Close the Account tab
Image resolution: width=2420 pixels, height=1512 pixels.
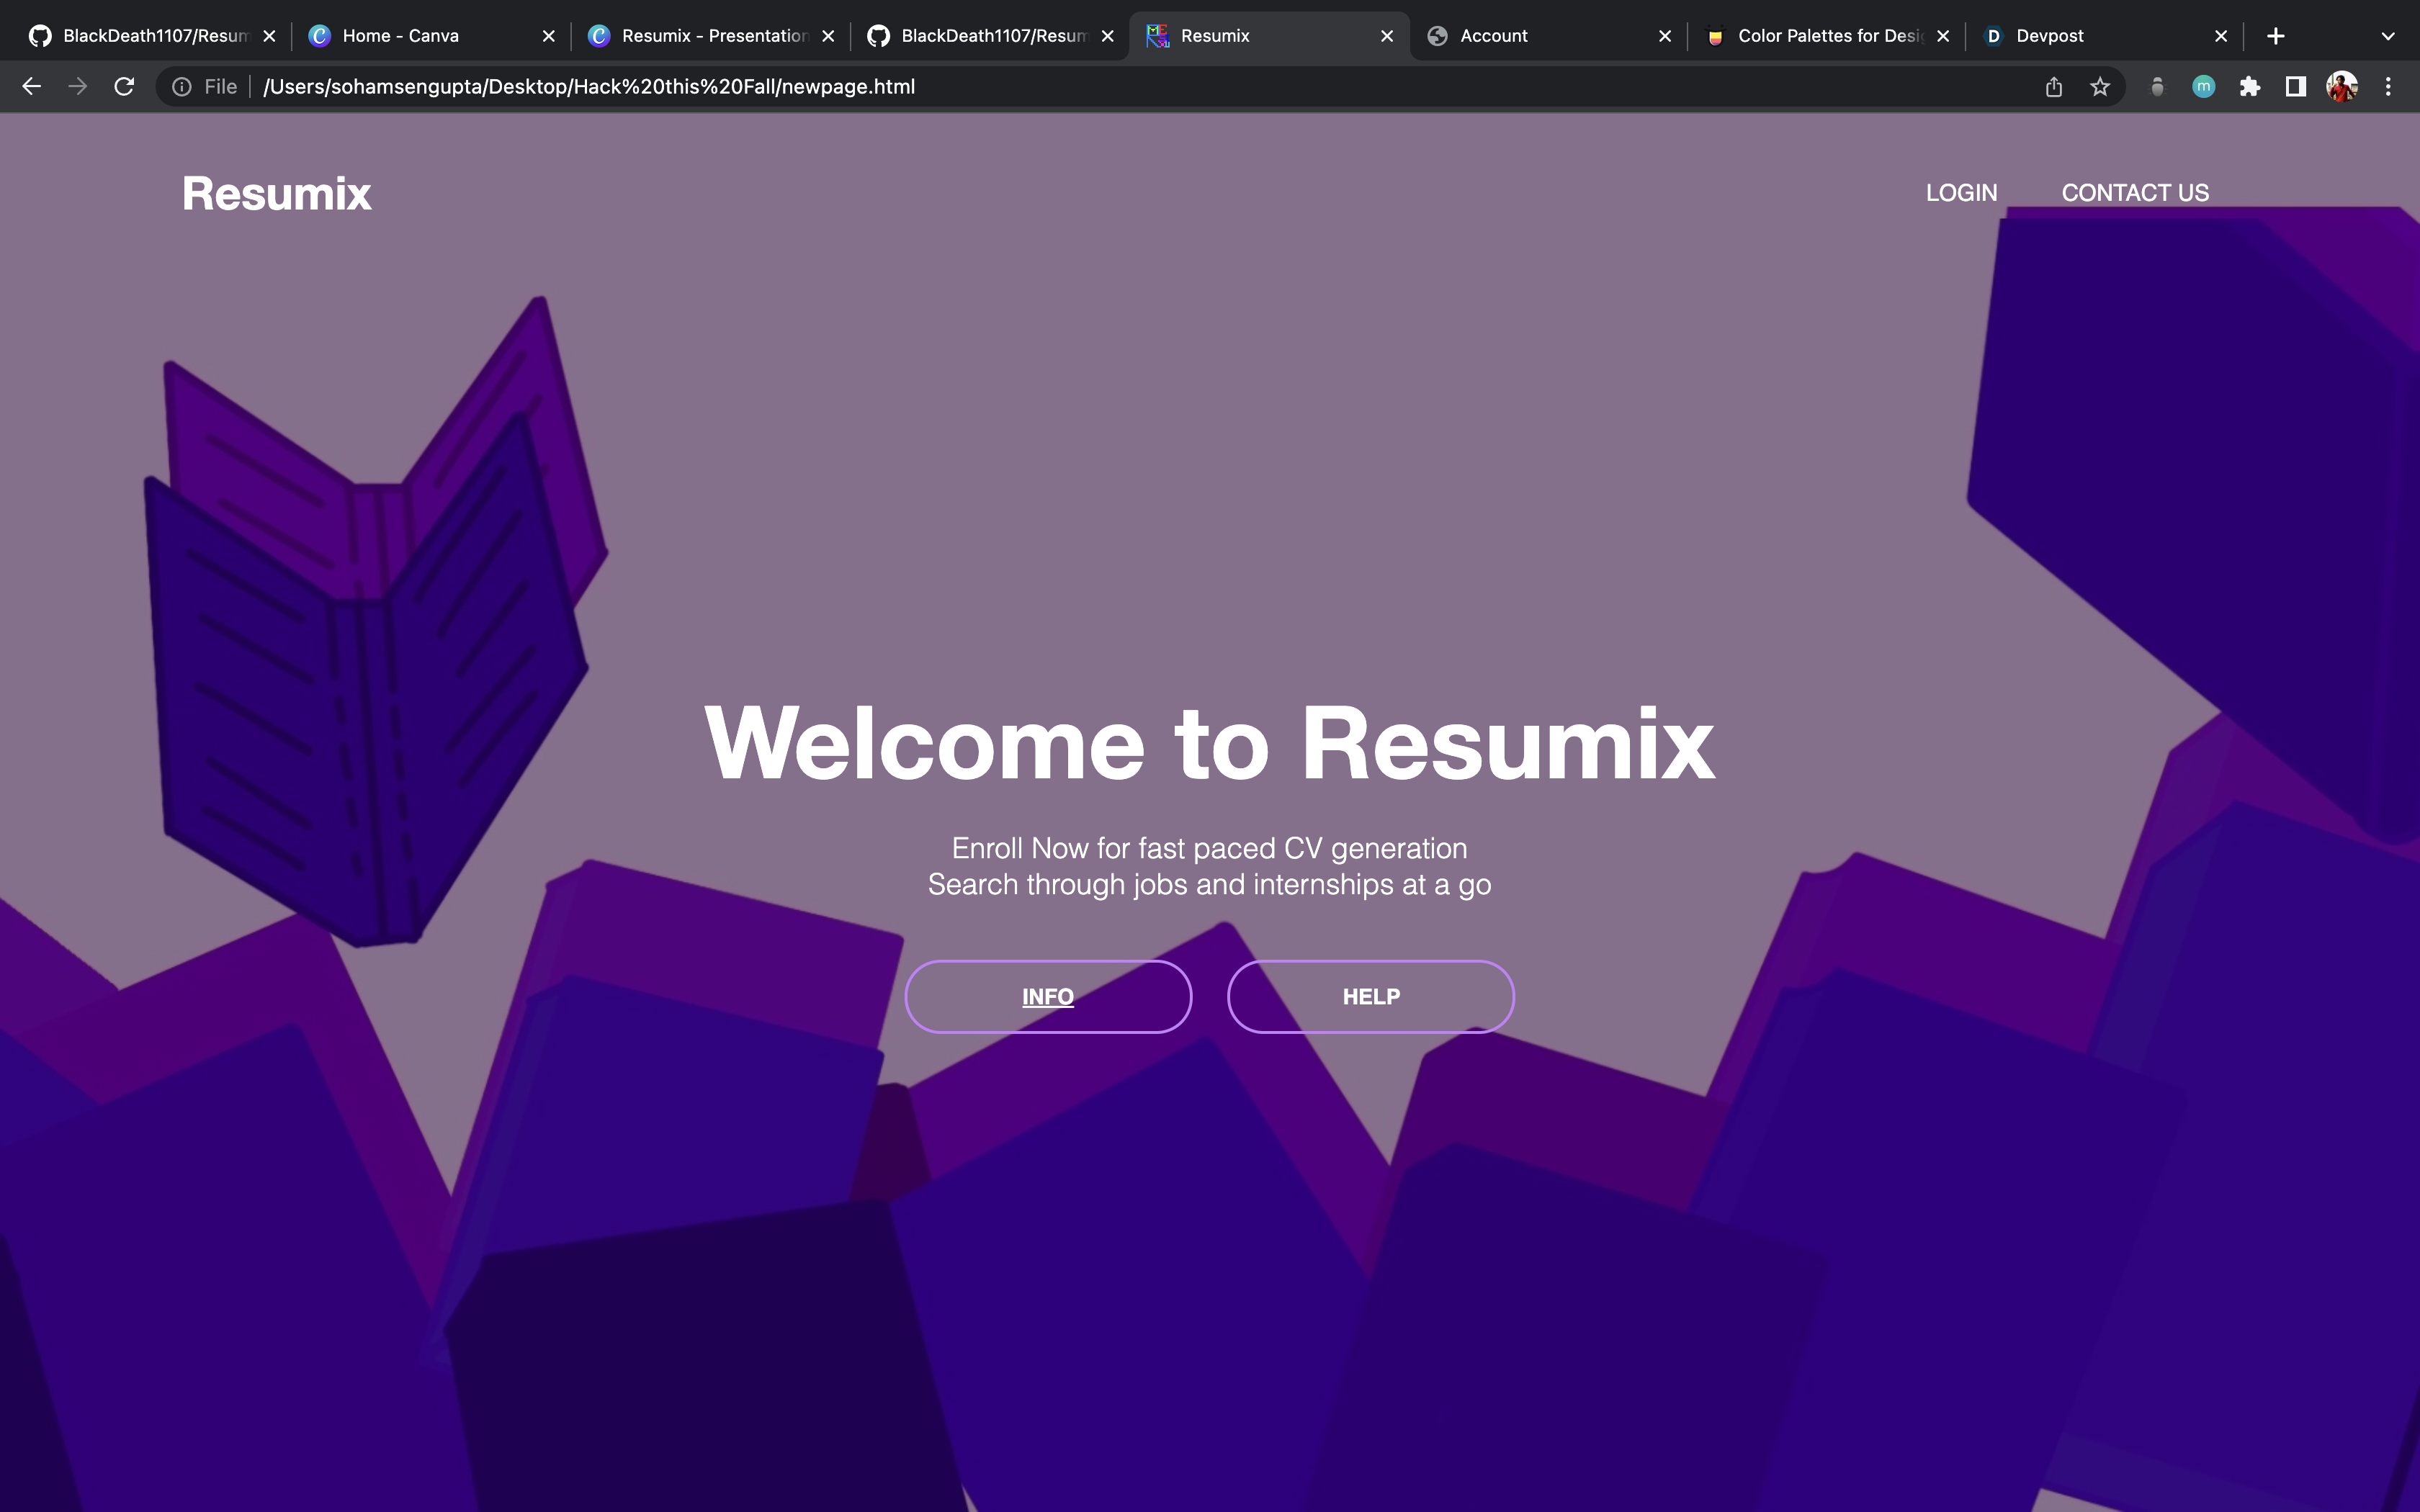pos(1665,36)
